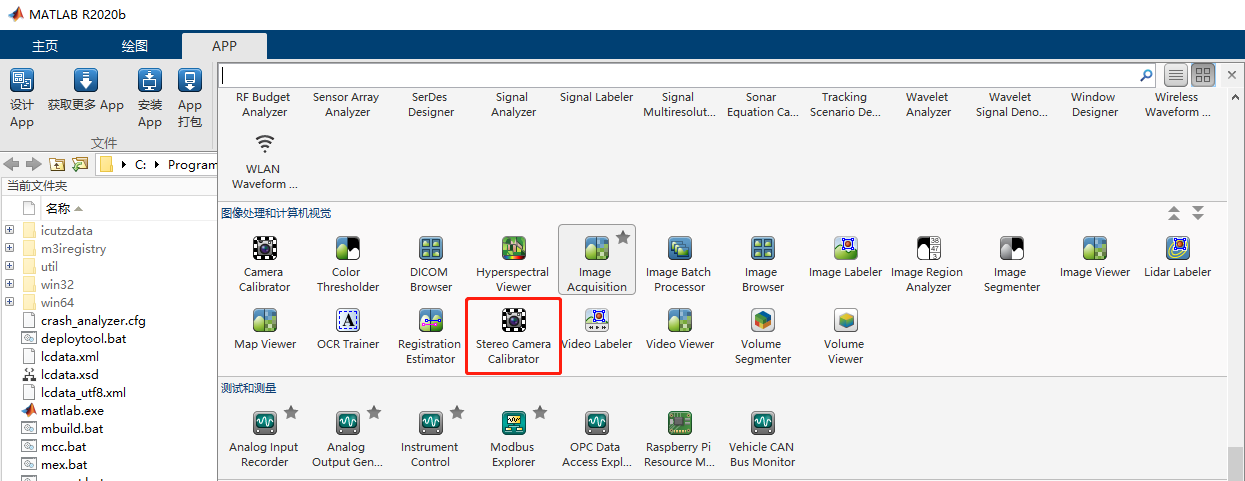Screen dimensions: 1245x481
Task: Launch Analog Output Generator
Action: coord(347,437)
